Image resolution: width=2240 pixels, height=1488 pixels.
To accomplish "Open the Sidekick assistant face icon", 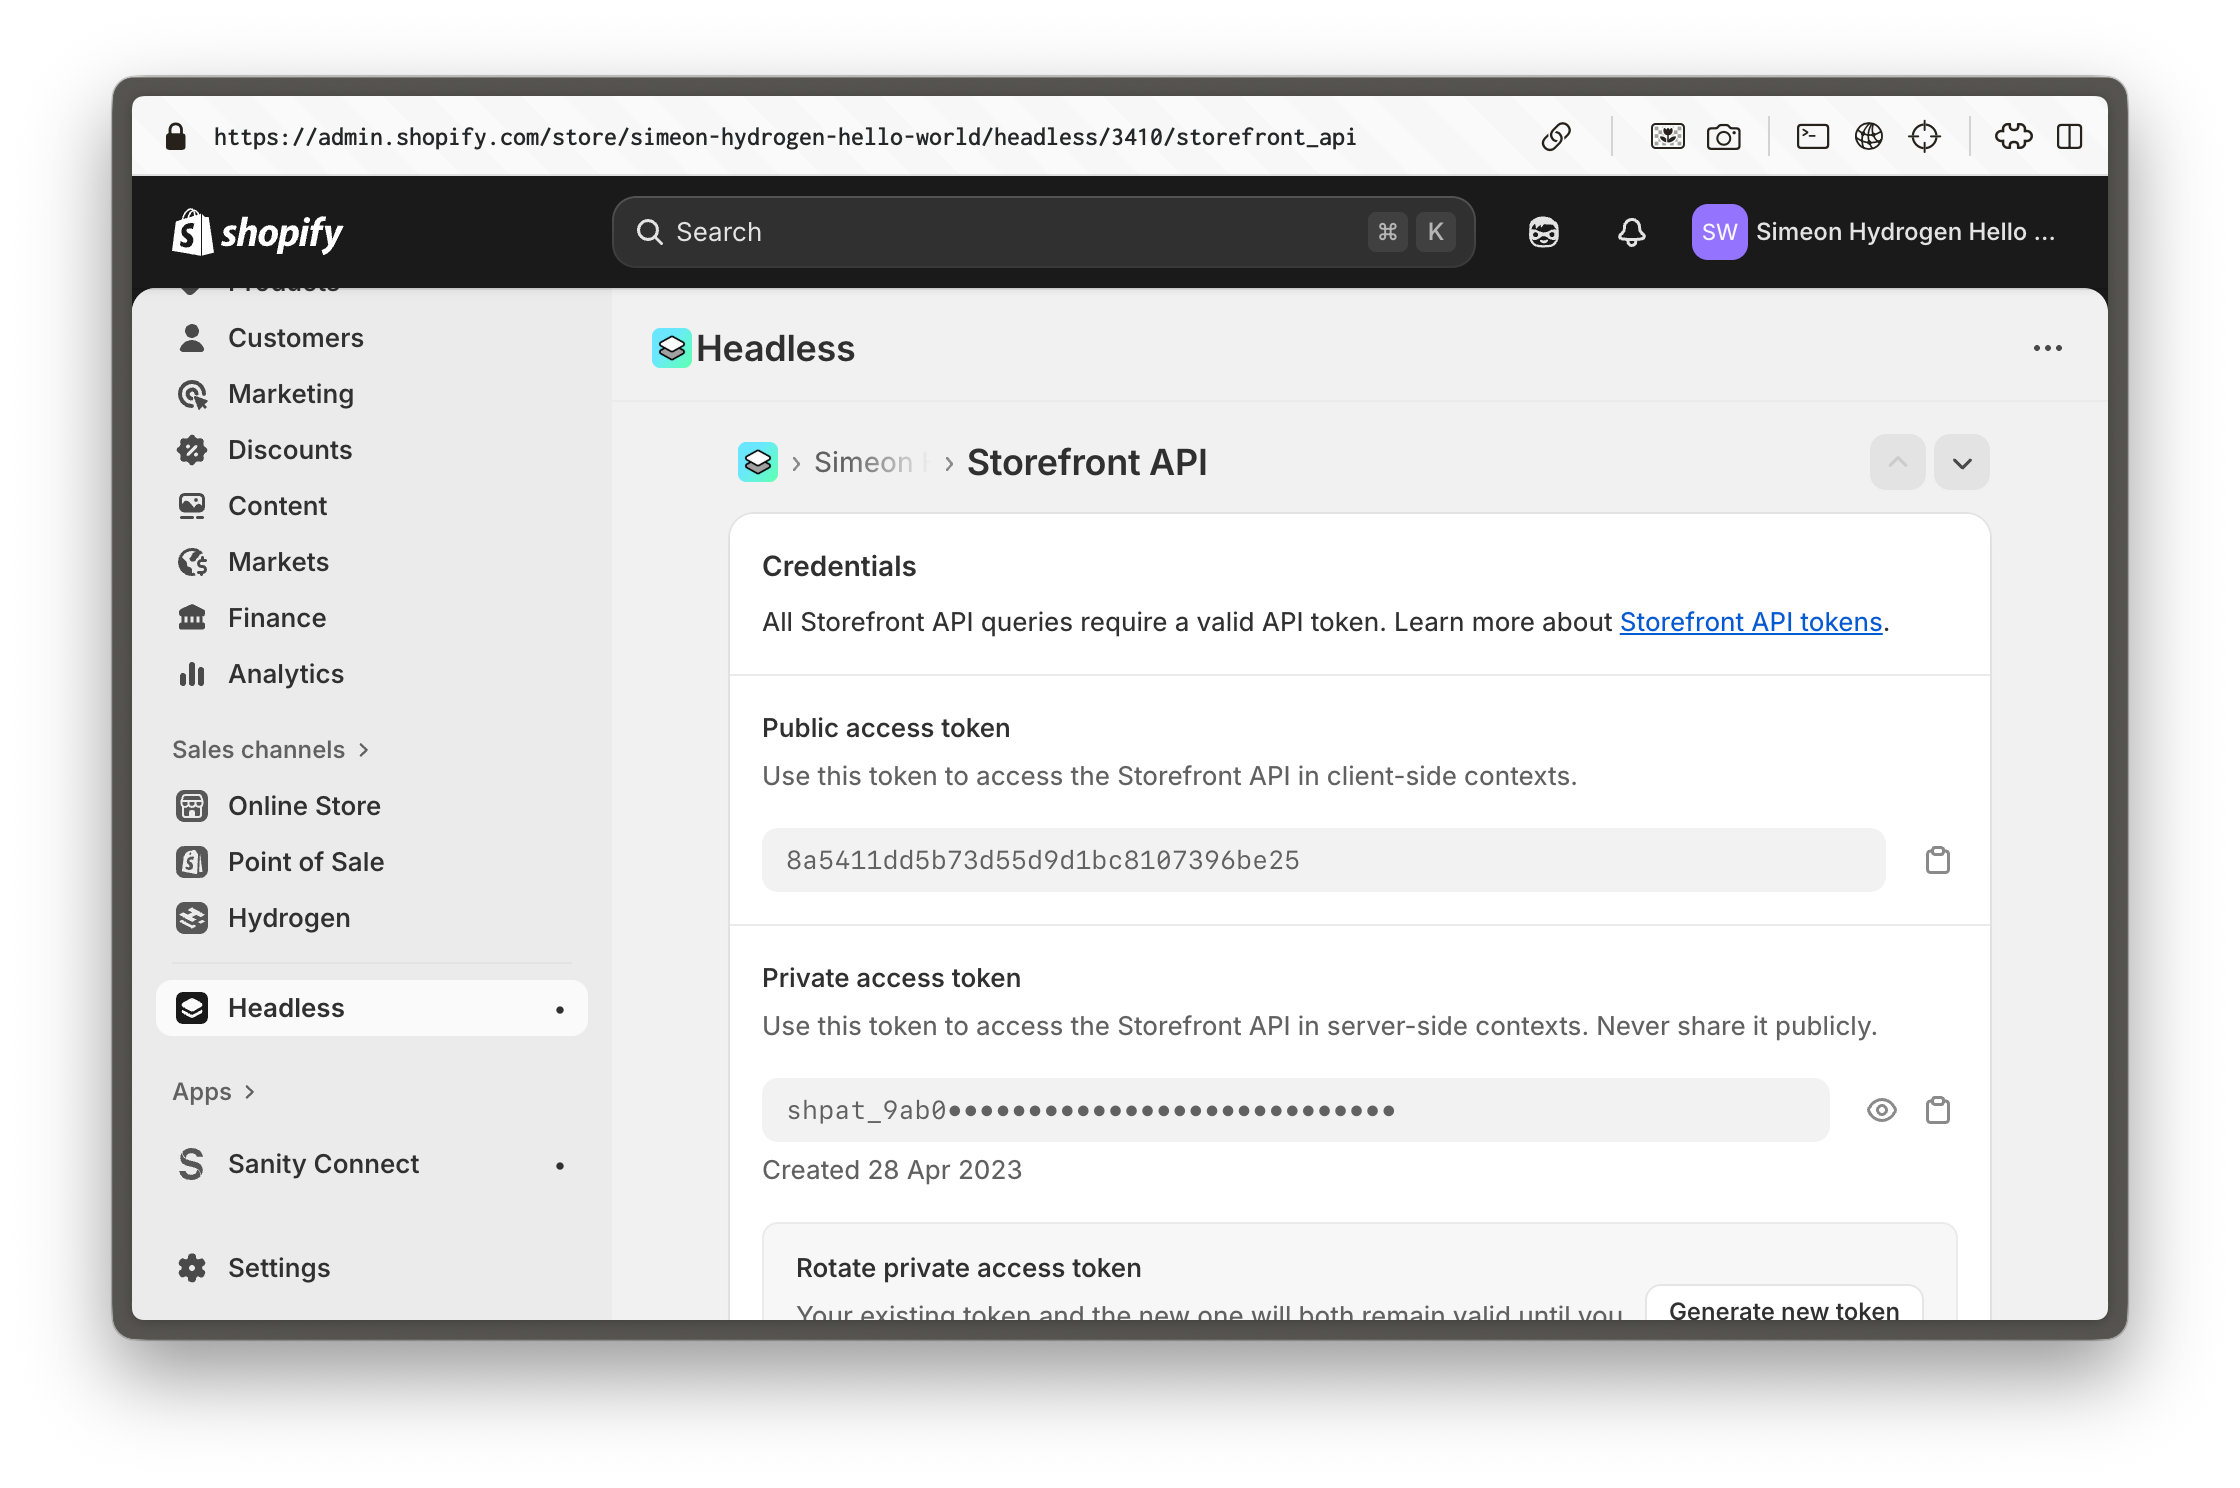I will coord(1543,232).
